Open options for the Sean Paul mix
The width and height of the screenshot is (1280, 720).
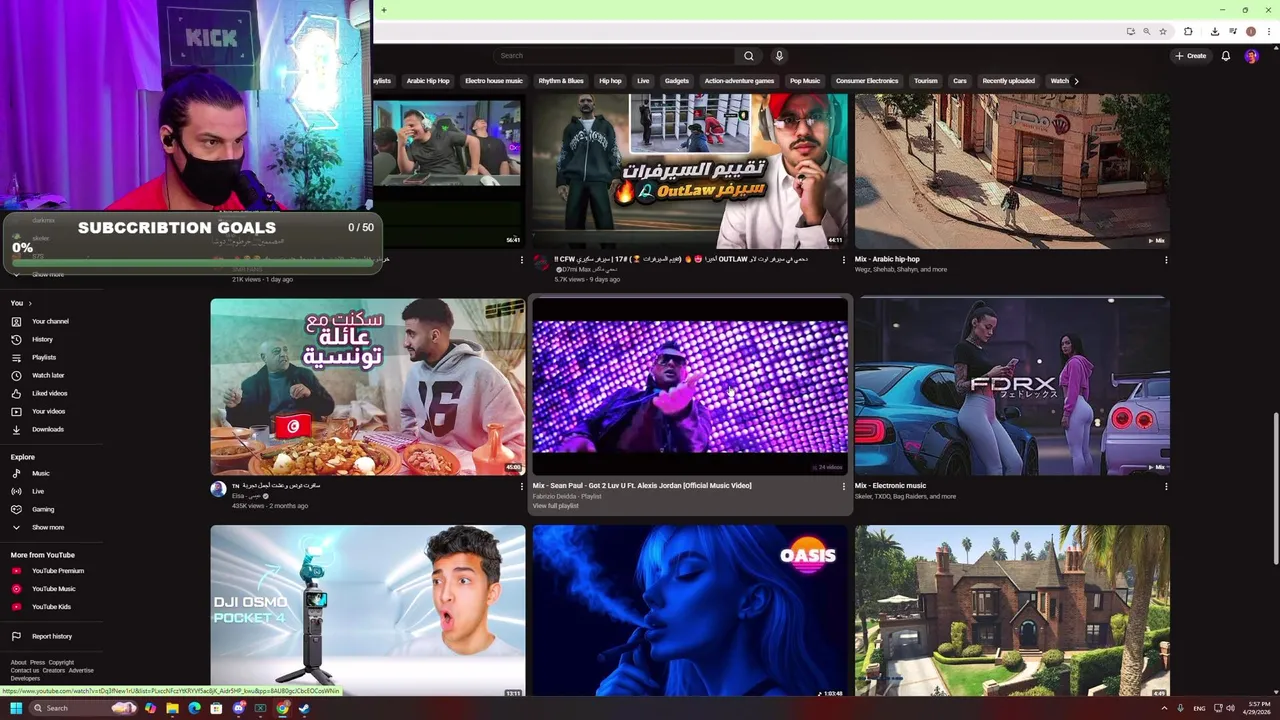pyautogui.click(x=843, y=487)
